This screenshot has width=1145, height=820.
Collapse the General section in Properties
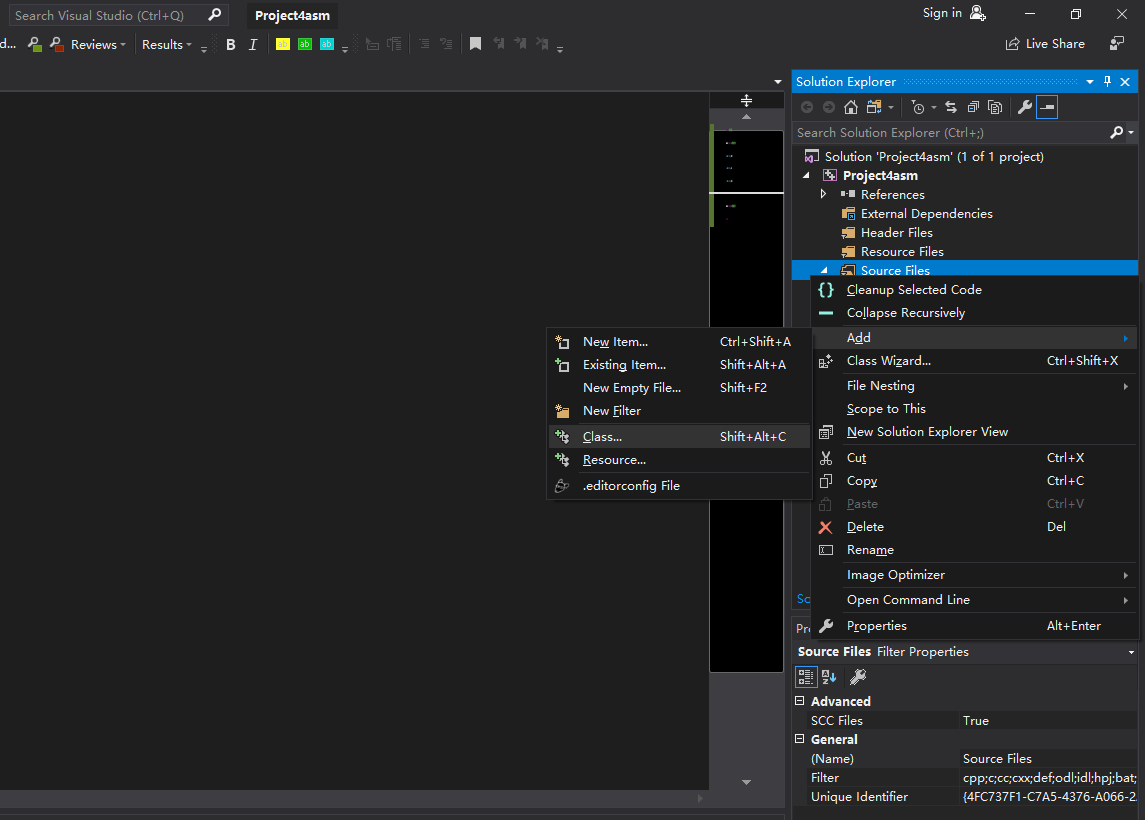[798, 739]
